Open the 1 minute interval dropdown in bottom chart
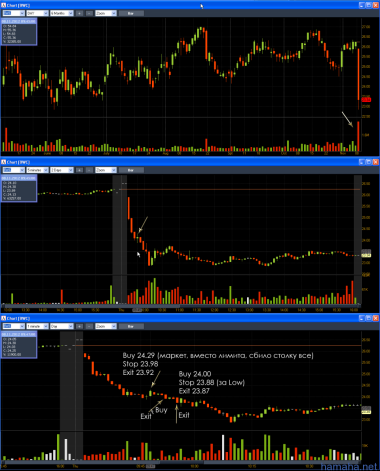 [37, 326]
